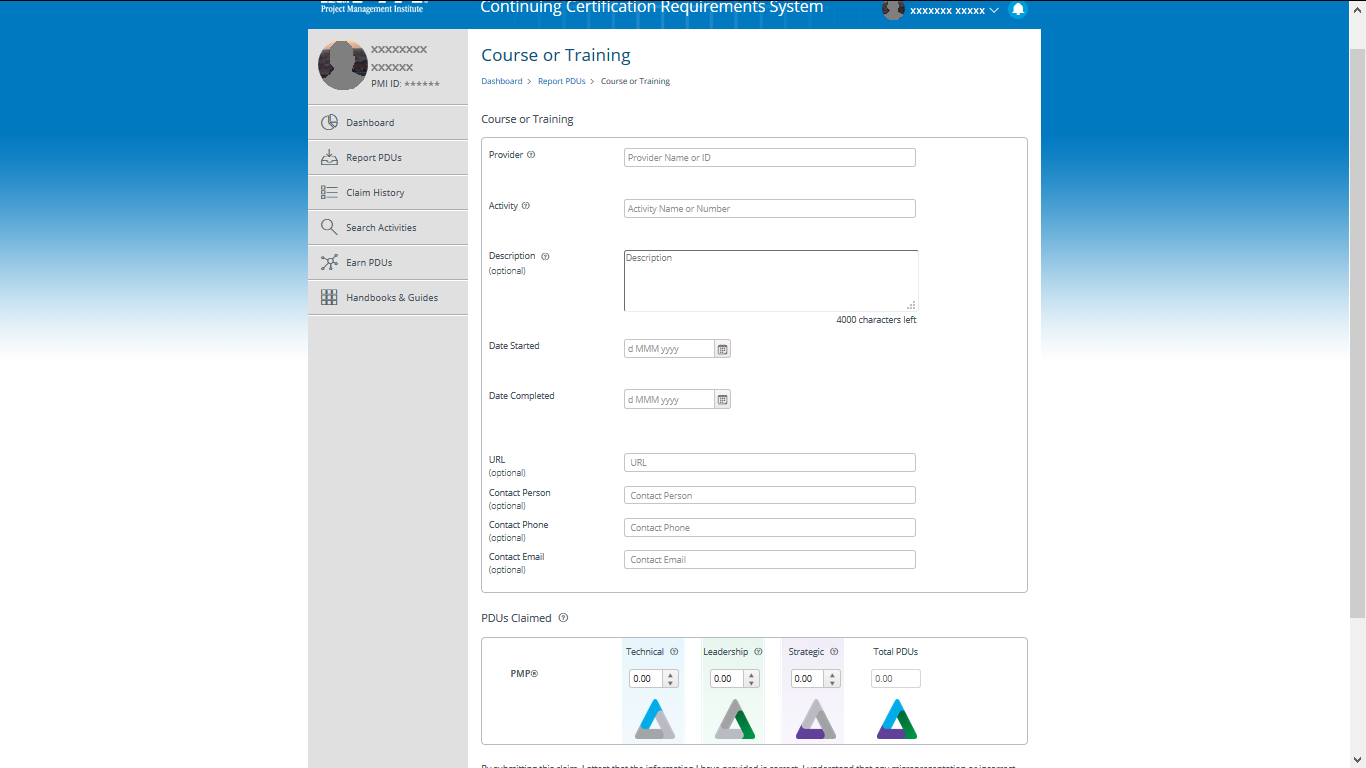Click the Strategic help icon

[834, 651]
